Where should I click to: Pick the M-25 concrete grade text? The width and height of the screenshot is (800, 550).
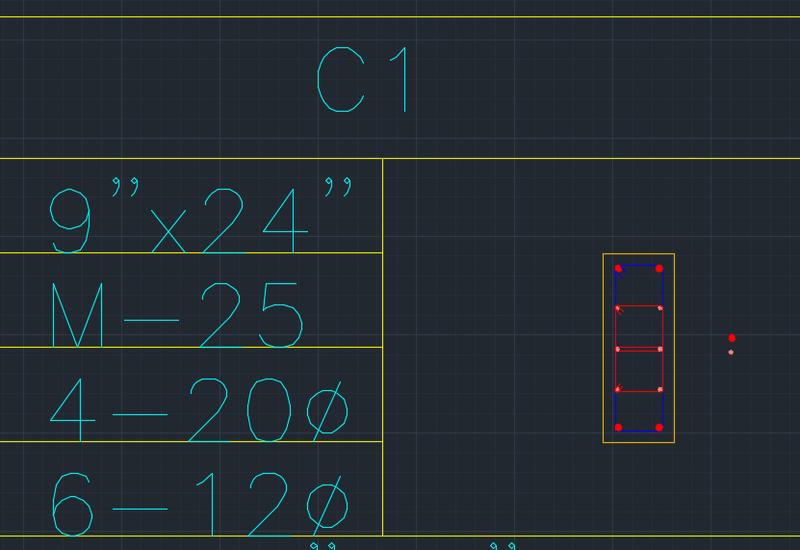[x=177, y=315]
